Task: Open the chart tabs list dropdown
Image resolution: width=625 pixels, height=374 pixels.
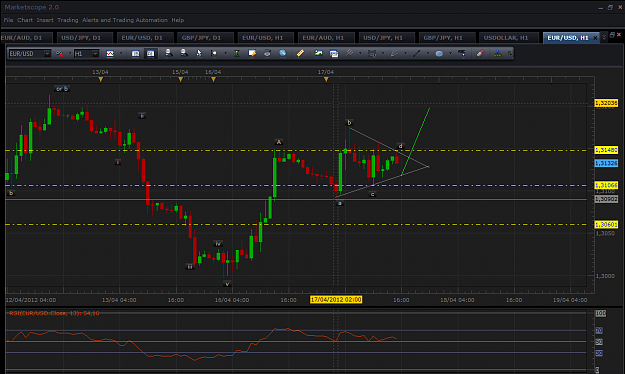Action: pyautogui.click(x=604, y=37)
